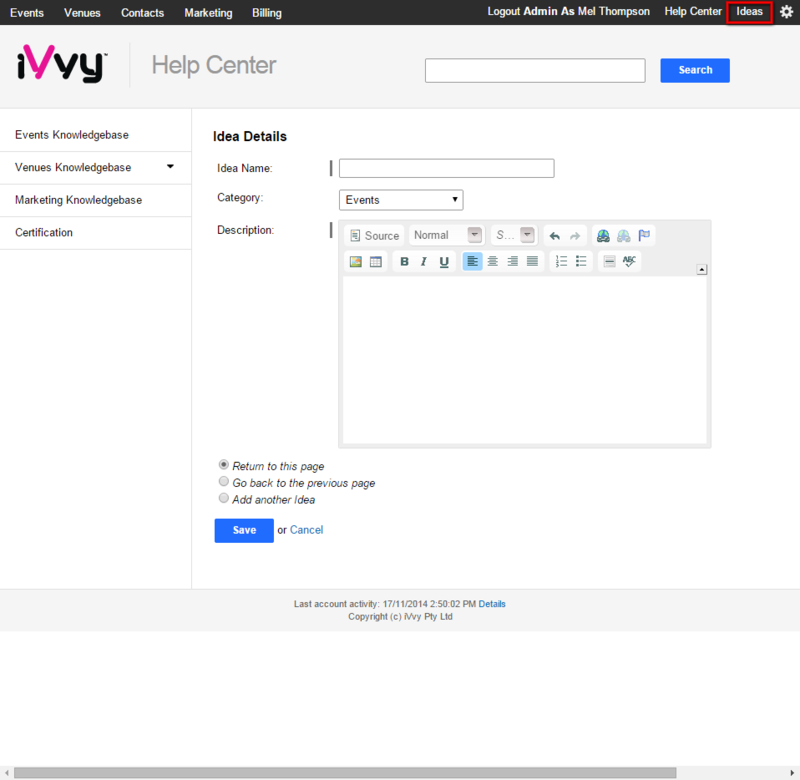Open the Marketing menu
The width and height of the screenshot is (800, 780).
[x=208, y=13]
